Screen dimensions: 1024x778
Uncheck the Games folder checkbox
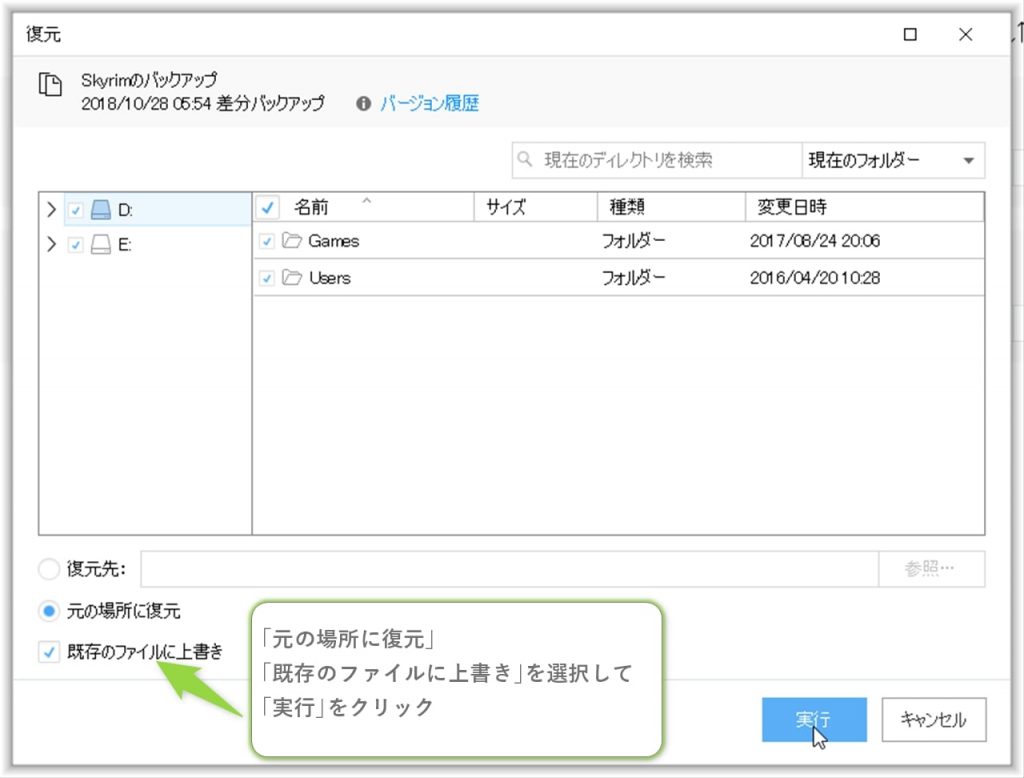point(267,241)
